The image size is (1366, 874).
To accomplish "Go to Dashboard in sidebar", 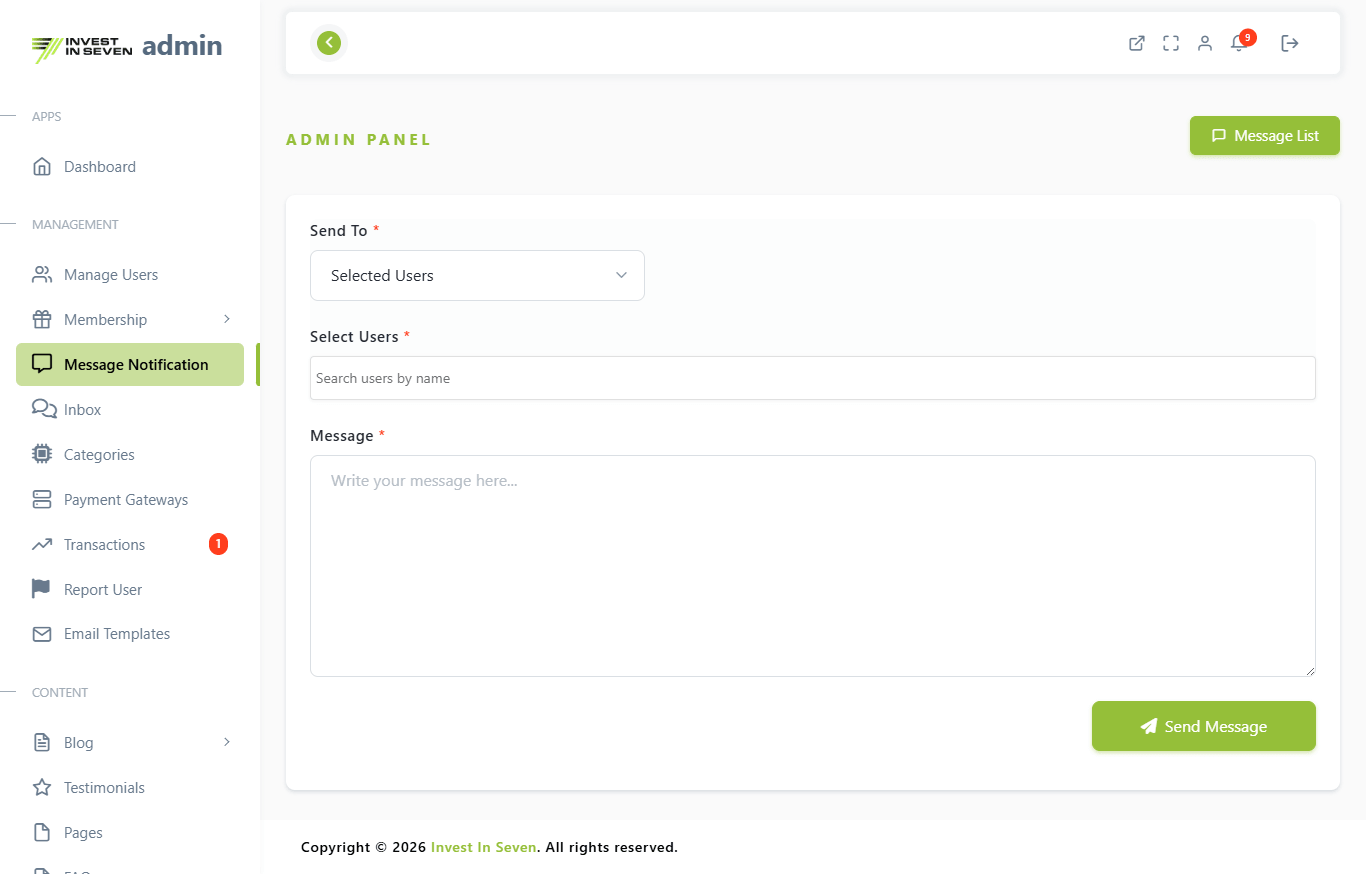I will pyautogui.click(x=99, y=167).
